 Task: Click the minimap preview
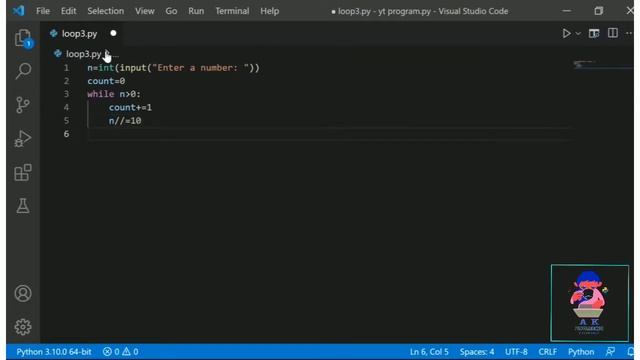[602, 64]
